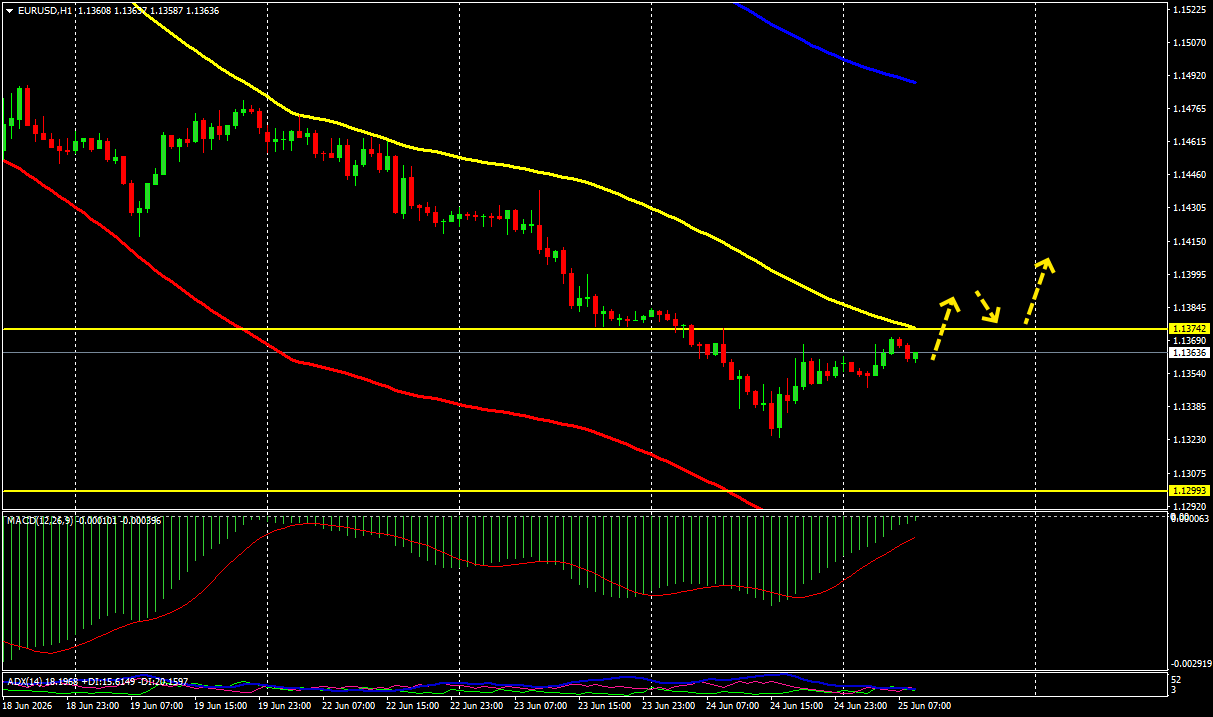Click the 1.14920 price axis label
This screenshot has width=1213, height=717.
click(1190, 76)
